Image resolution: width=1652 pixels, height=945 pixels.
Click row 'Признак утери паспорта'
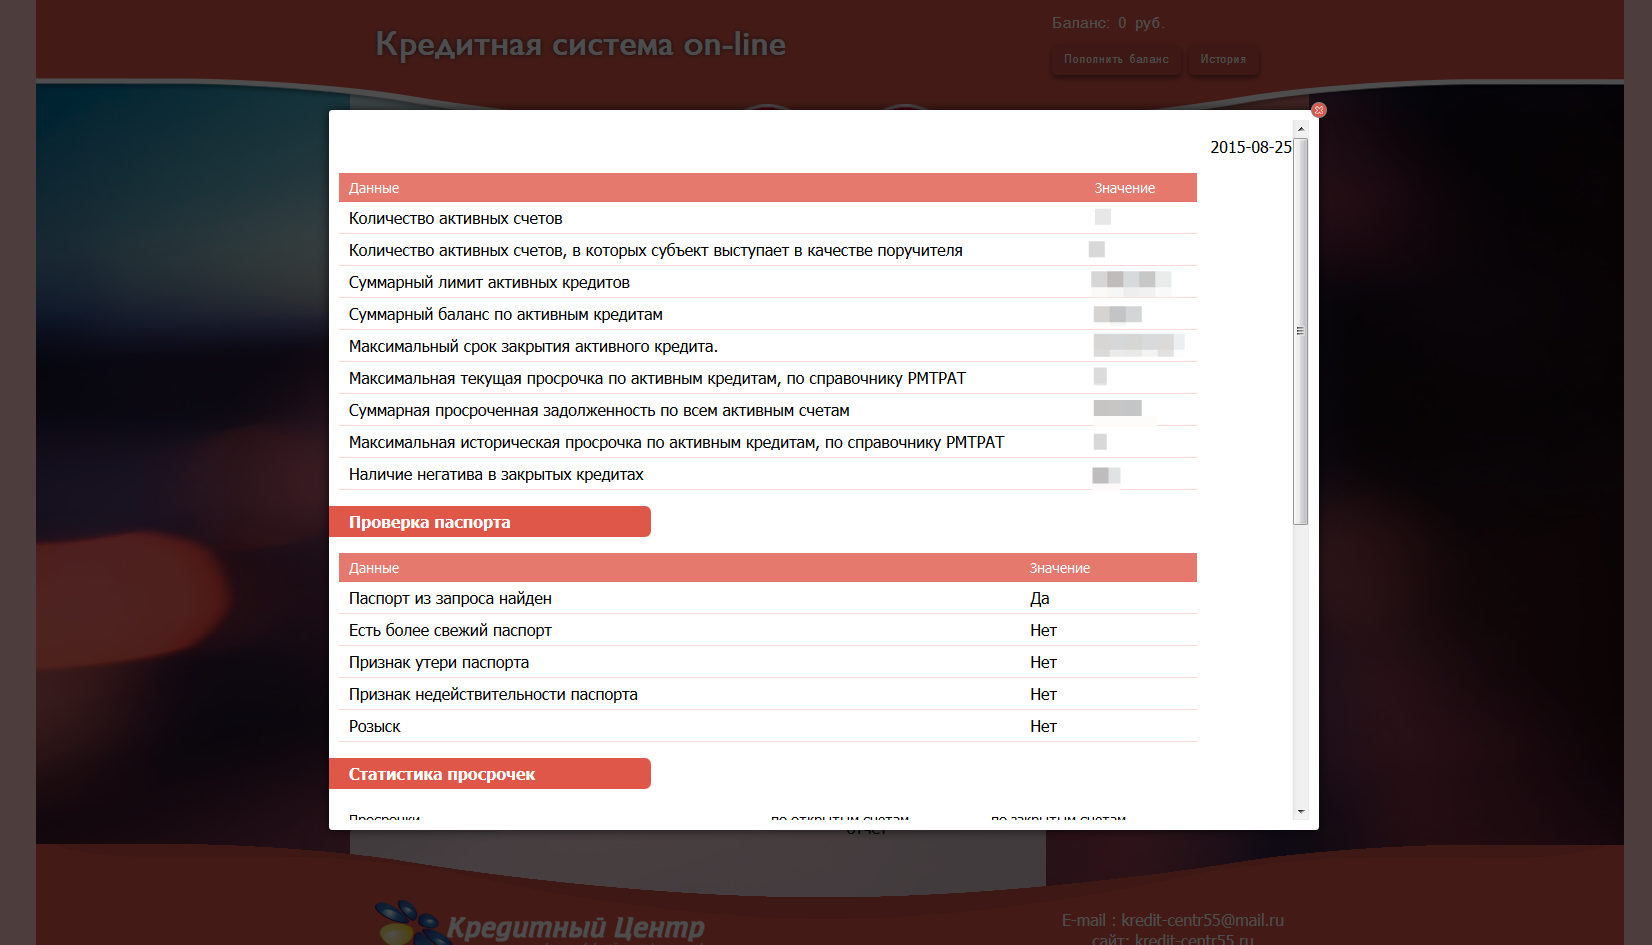pos(768,662)
